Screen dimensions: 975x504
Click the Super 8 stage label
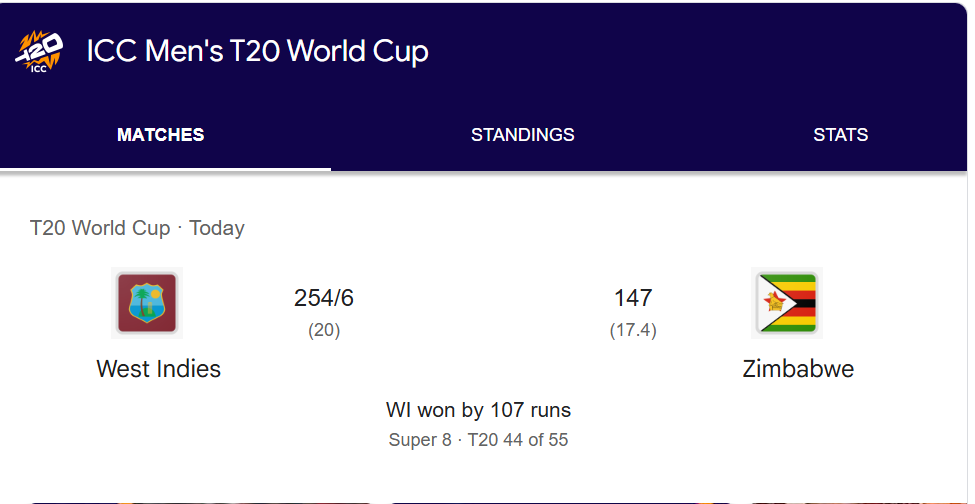(420, 440)
